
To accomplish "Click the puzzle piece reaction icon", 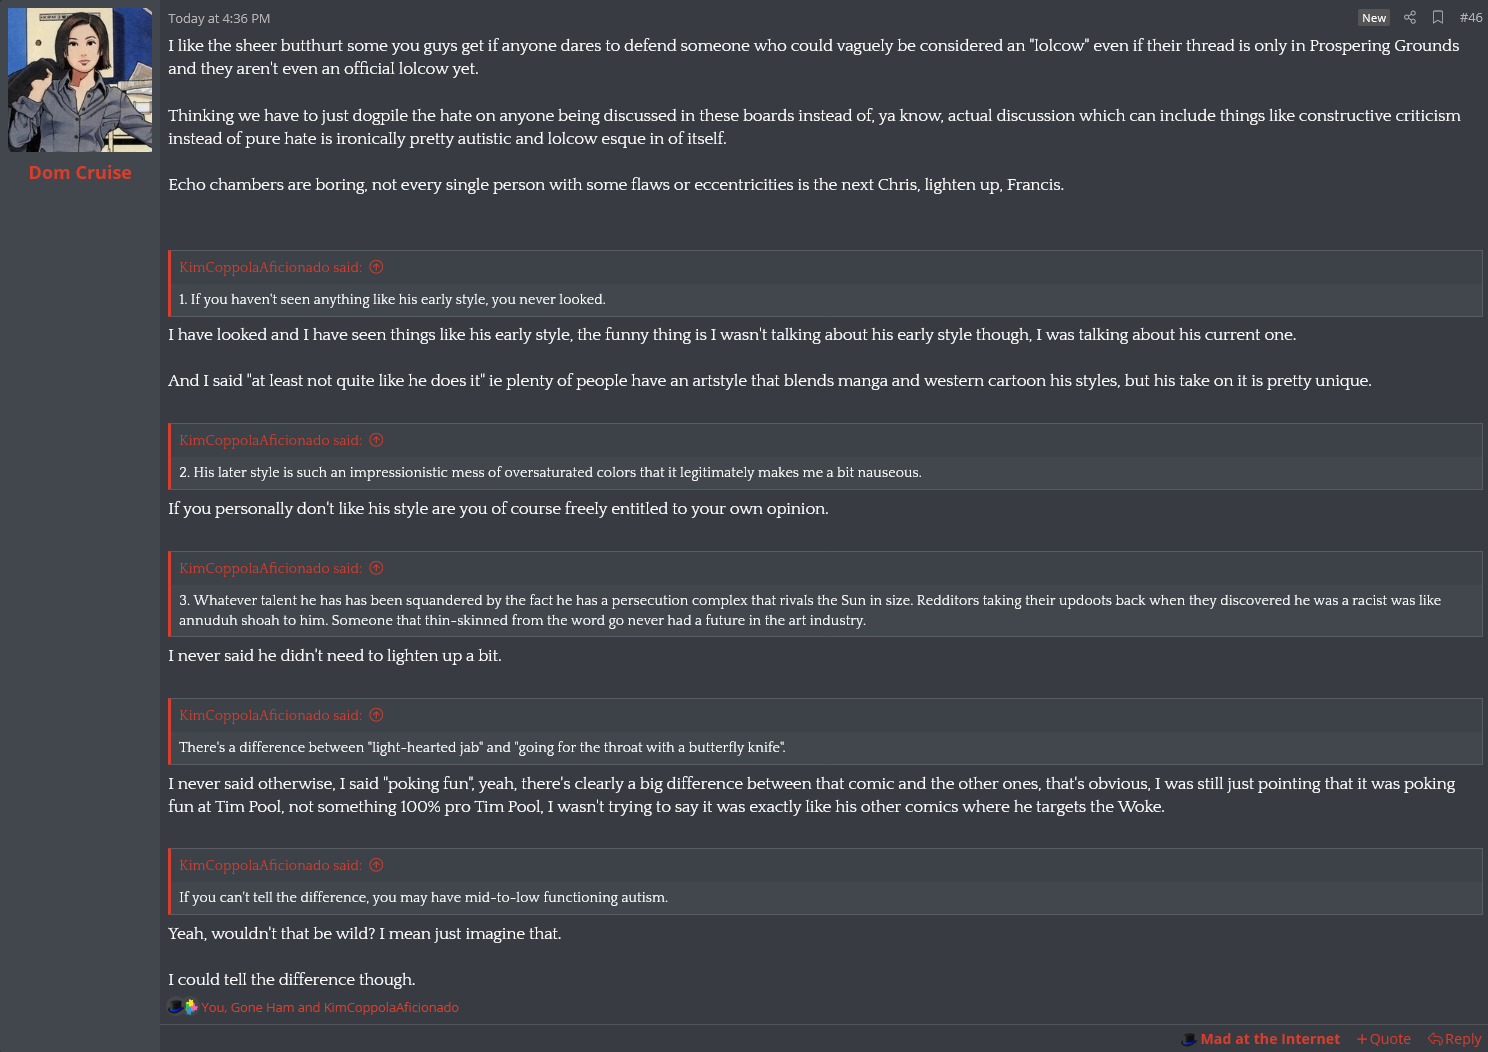I will pyautogui.click(x=190, y=1007).
